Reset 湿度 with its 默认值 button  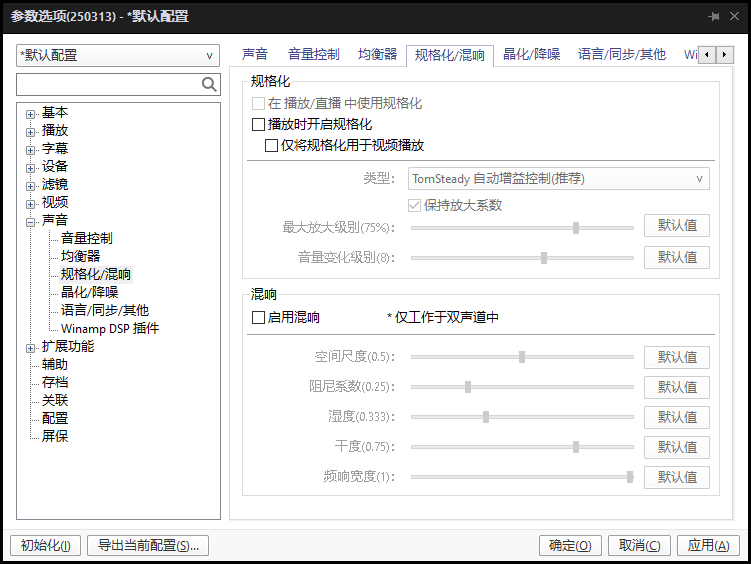677,417
